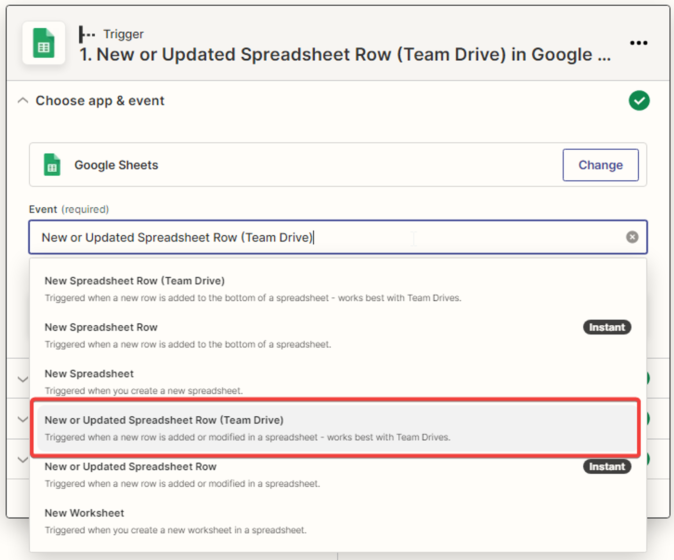Select New Spreadsheet Row (Team Drive) option

click(x=135, y=281)
